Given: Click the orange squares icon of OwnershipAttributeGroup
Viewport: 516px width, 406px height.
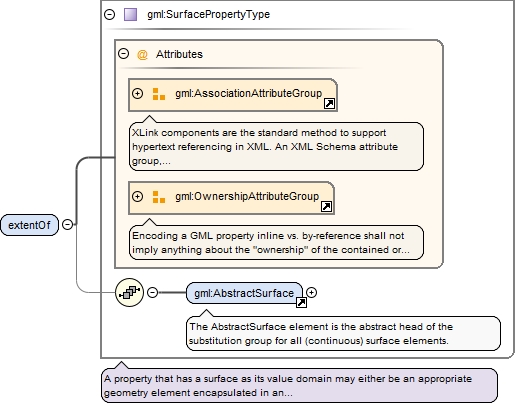Looking at the screenshot, I should click(159, 197).
